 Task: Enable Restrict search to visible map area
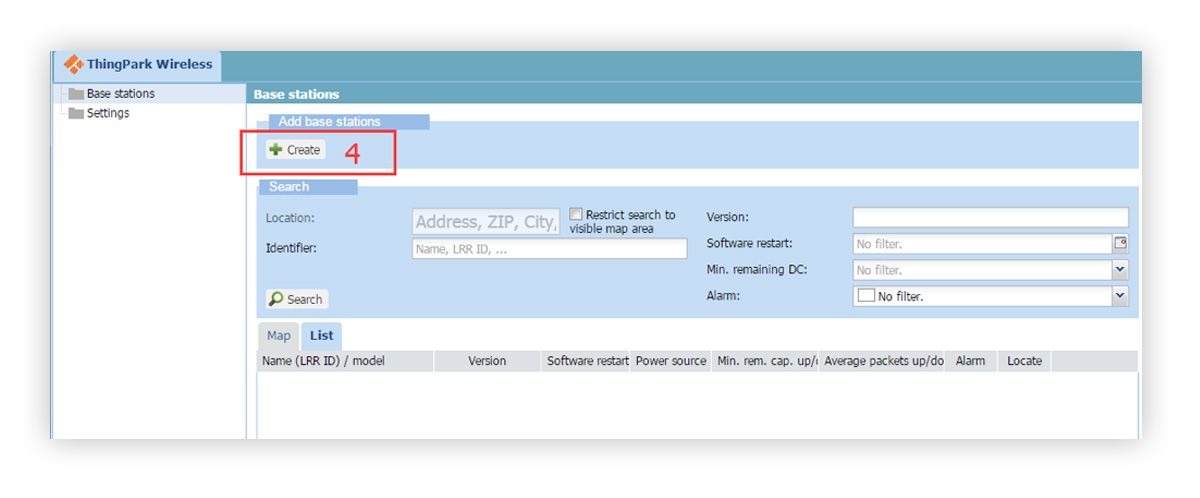pyautogui.click(x=576, y=214)
